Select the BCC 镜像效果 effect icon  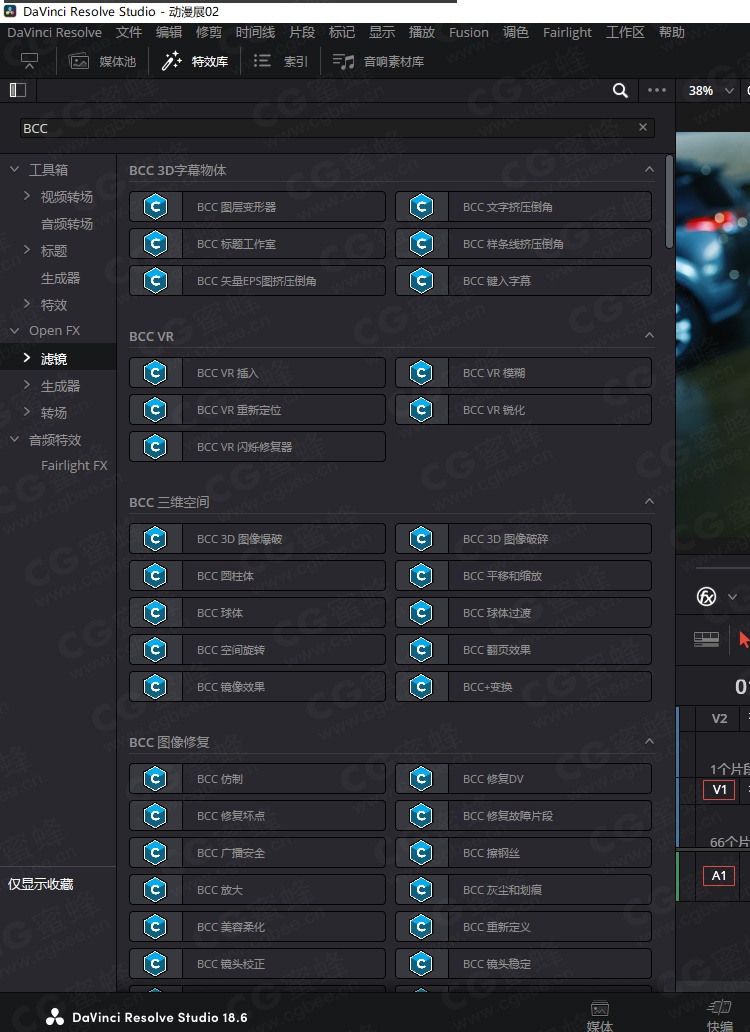pos(155,686)
